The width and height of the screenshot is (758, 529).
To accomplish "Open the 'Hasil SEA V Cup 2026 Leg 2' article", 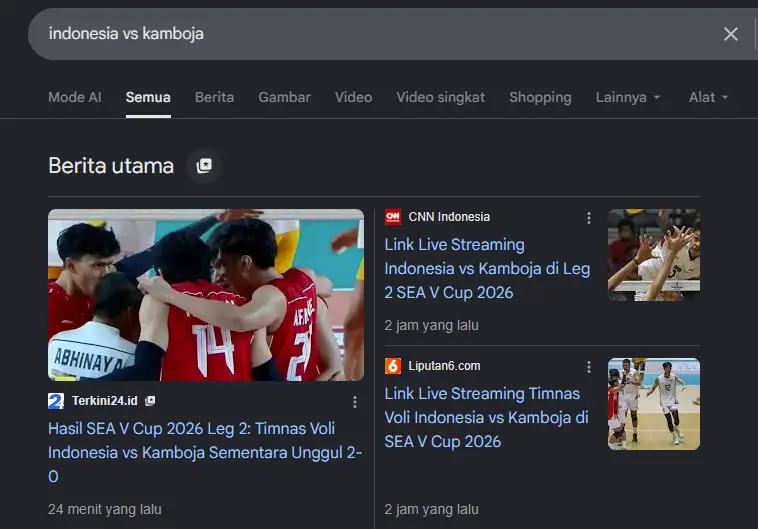I will [x=205, y=453].
